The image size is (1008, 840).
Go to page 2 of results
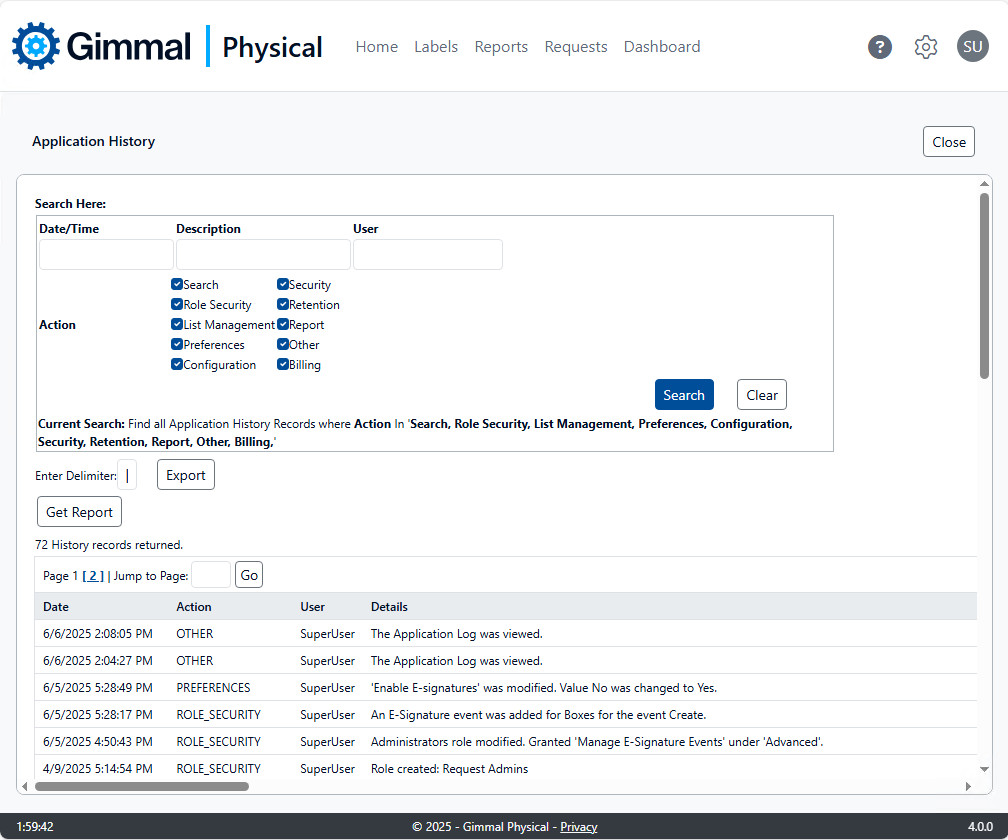pyautogui.click(x=93, y=576)
